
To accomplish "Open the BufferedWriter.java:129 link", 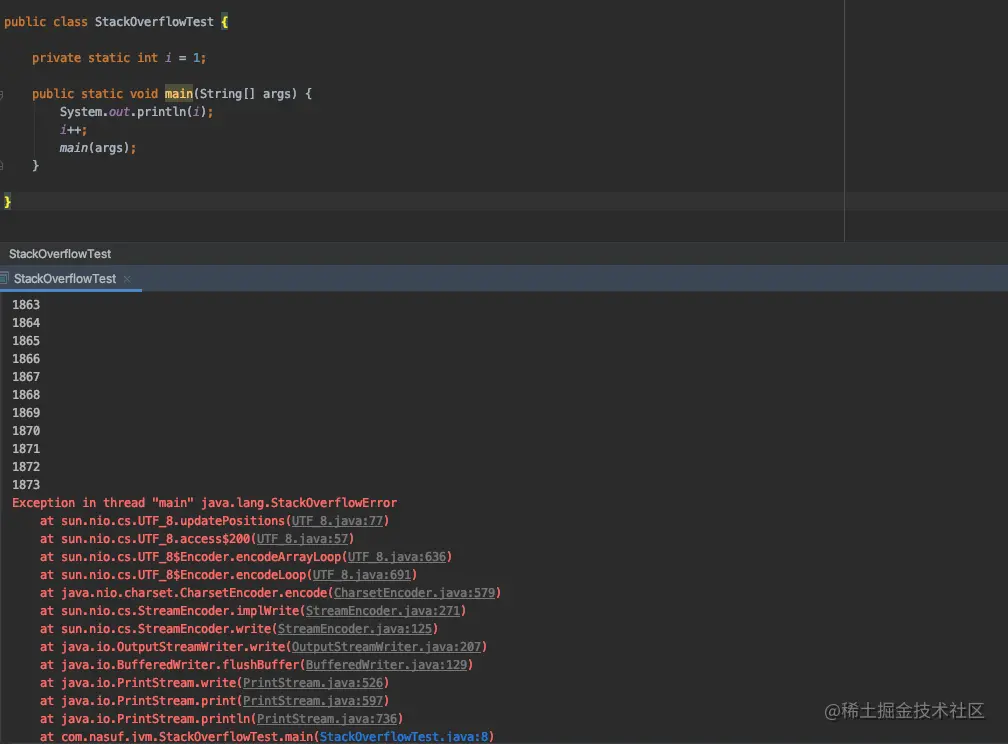I will 386,665.
